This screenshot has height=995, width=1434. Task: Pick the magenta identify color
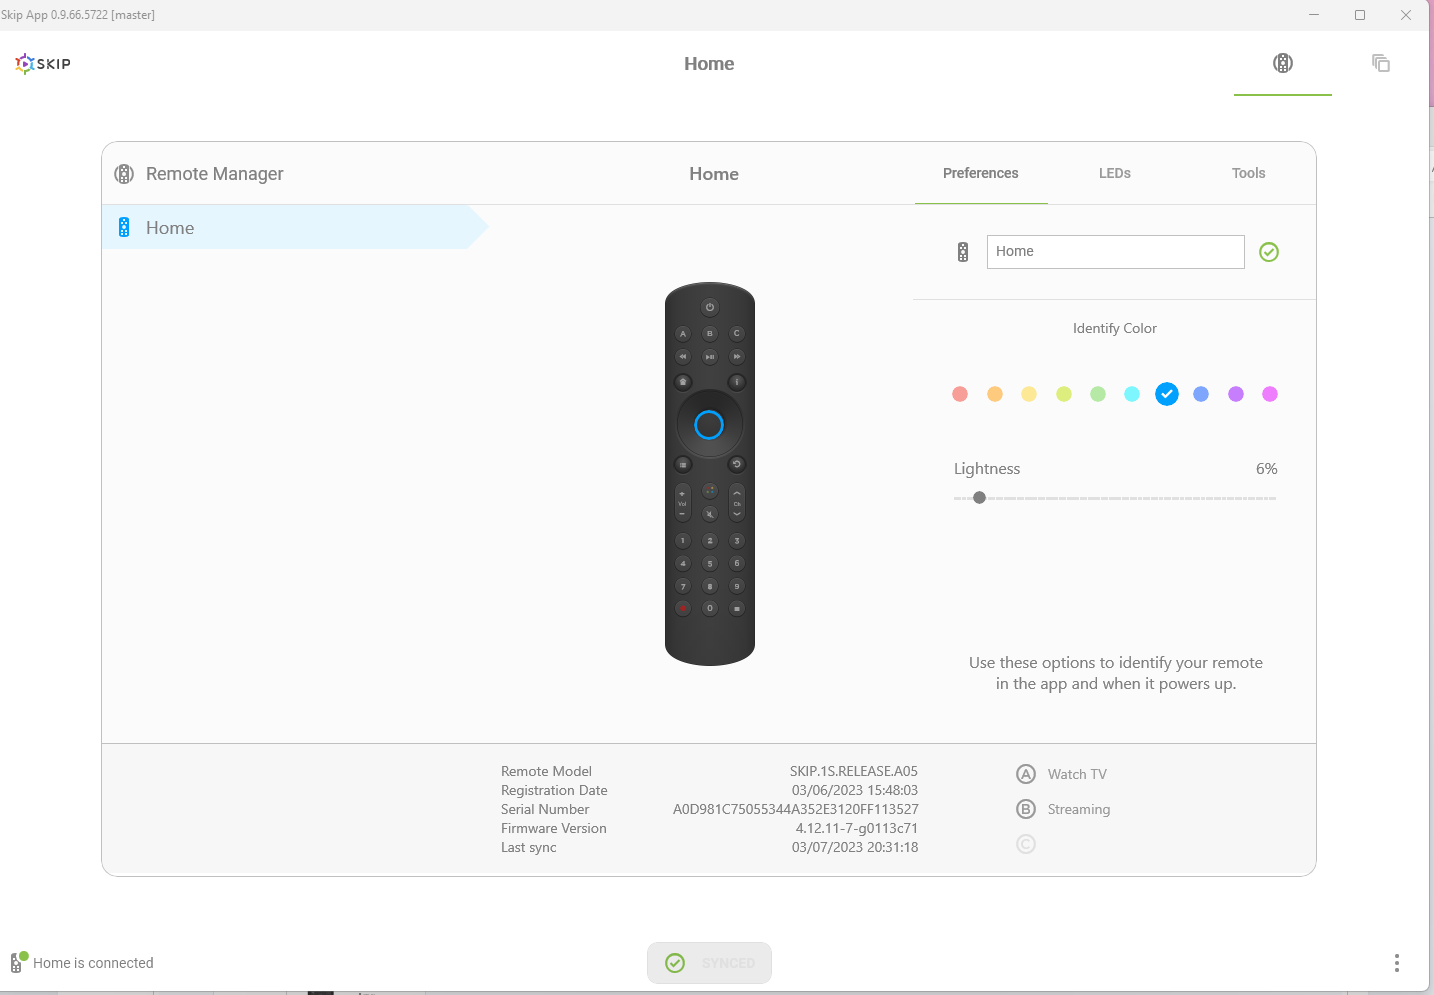(1270, 394)
